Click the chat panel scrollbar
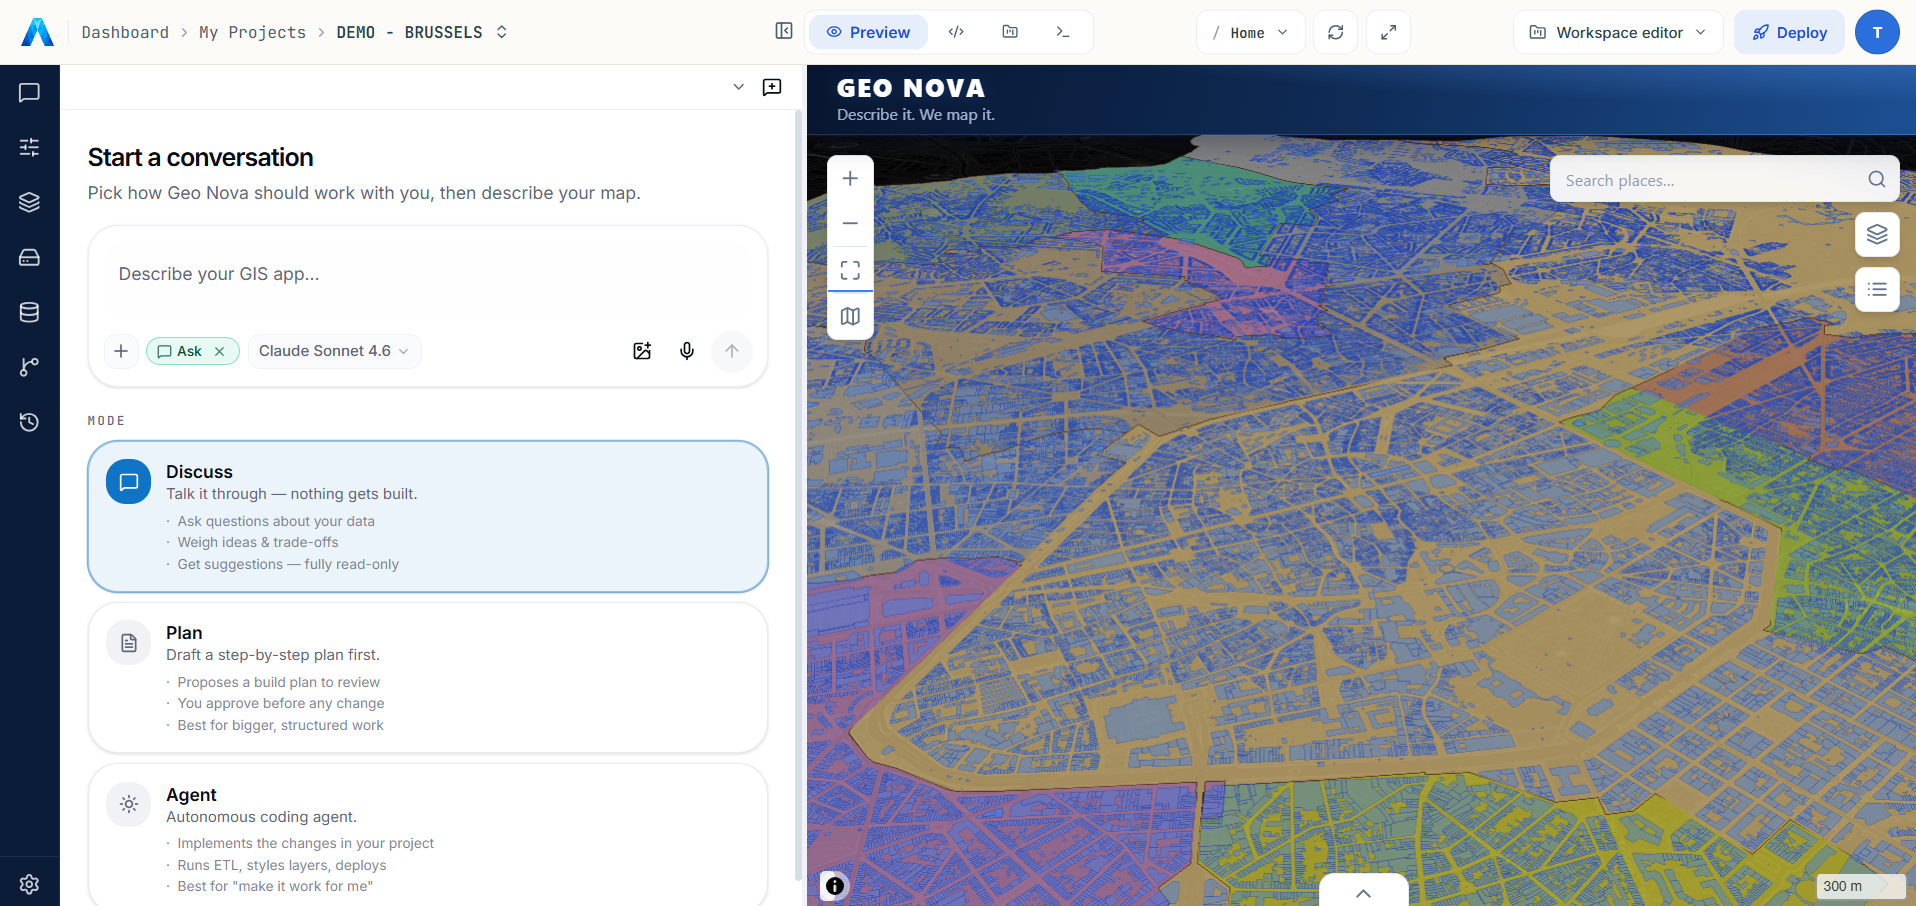This screenshot has height=906, width=1916. point(798,495)
